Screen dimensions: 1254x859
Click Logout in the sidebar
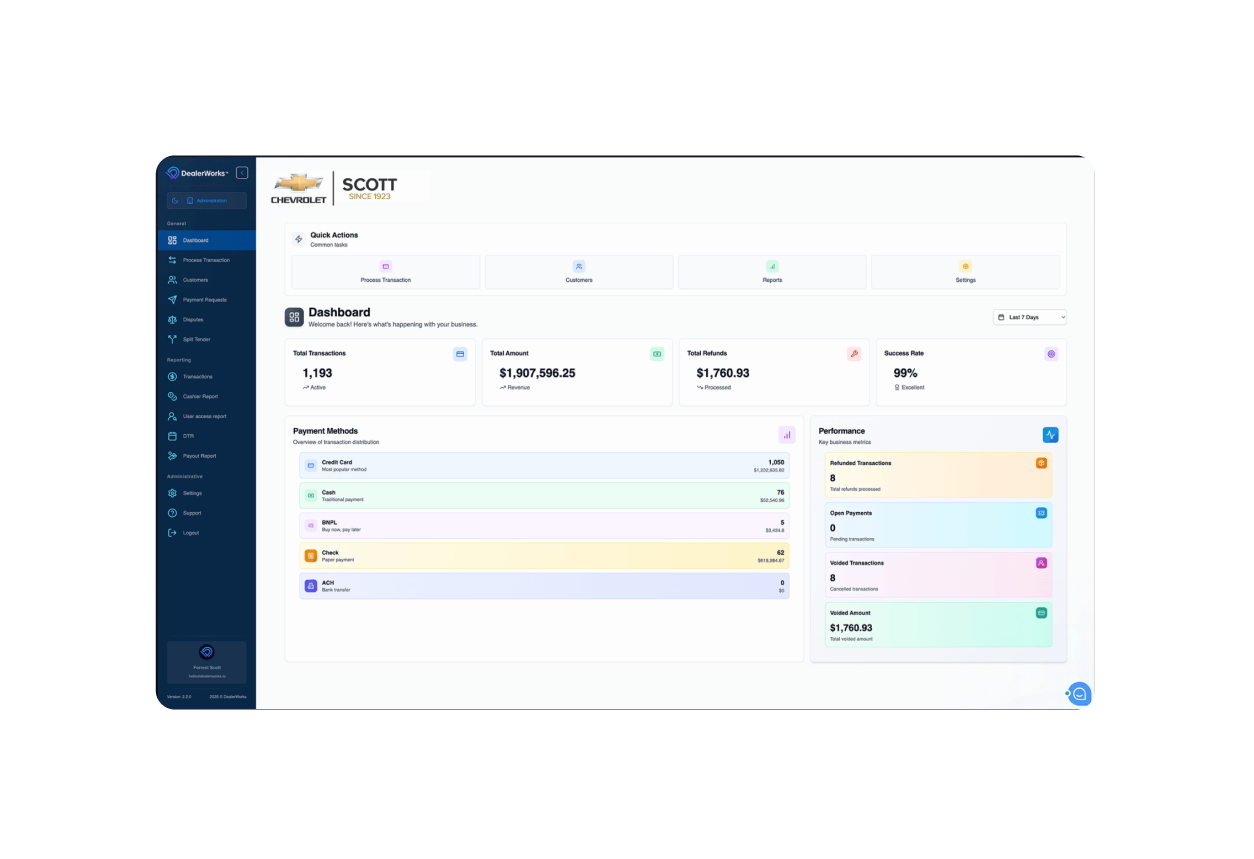[x=207, y=533]
